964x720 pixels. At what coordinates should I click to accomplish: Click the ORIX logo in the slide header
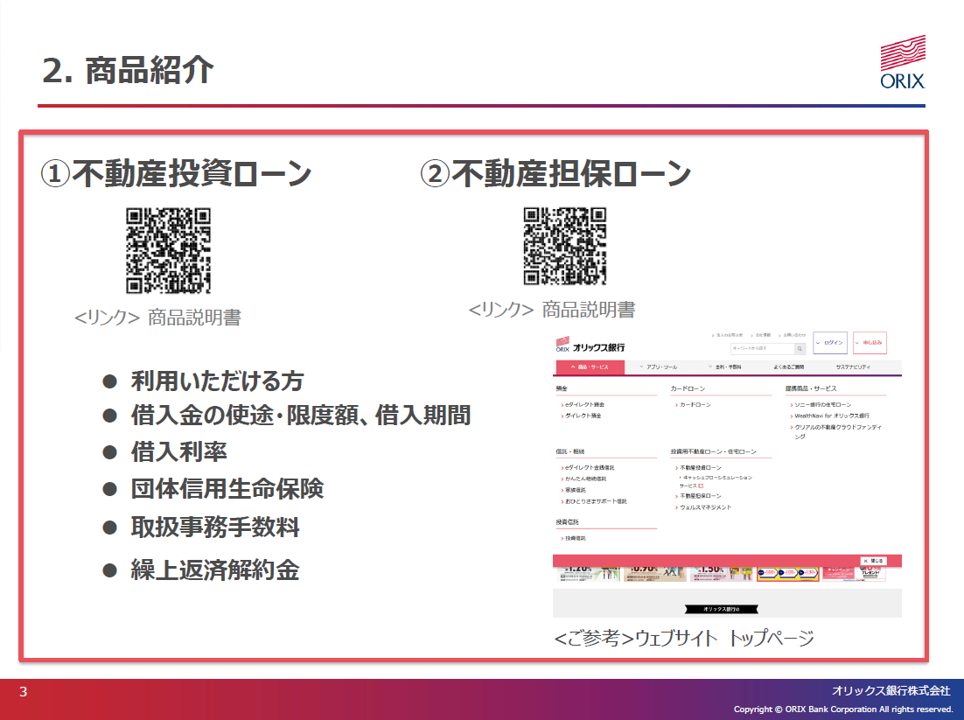click(903, 62)
